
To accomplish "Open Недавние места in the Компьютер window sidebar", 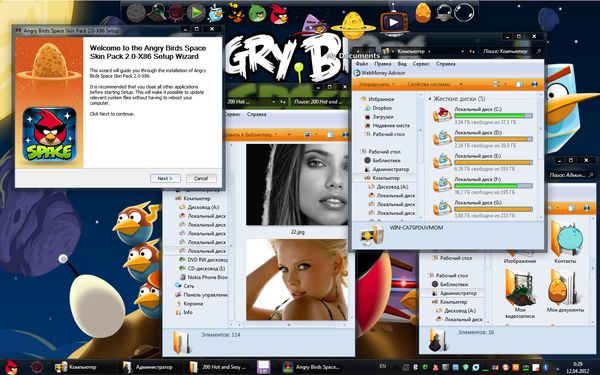I will click(x=387, y=126).
